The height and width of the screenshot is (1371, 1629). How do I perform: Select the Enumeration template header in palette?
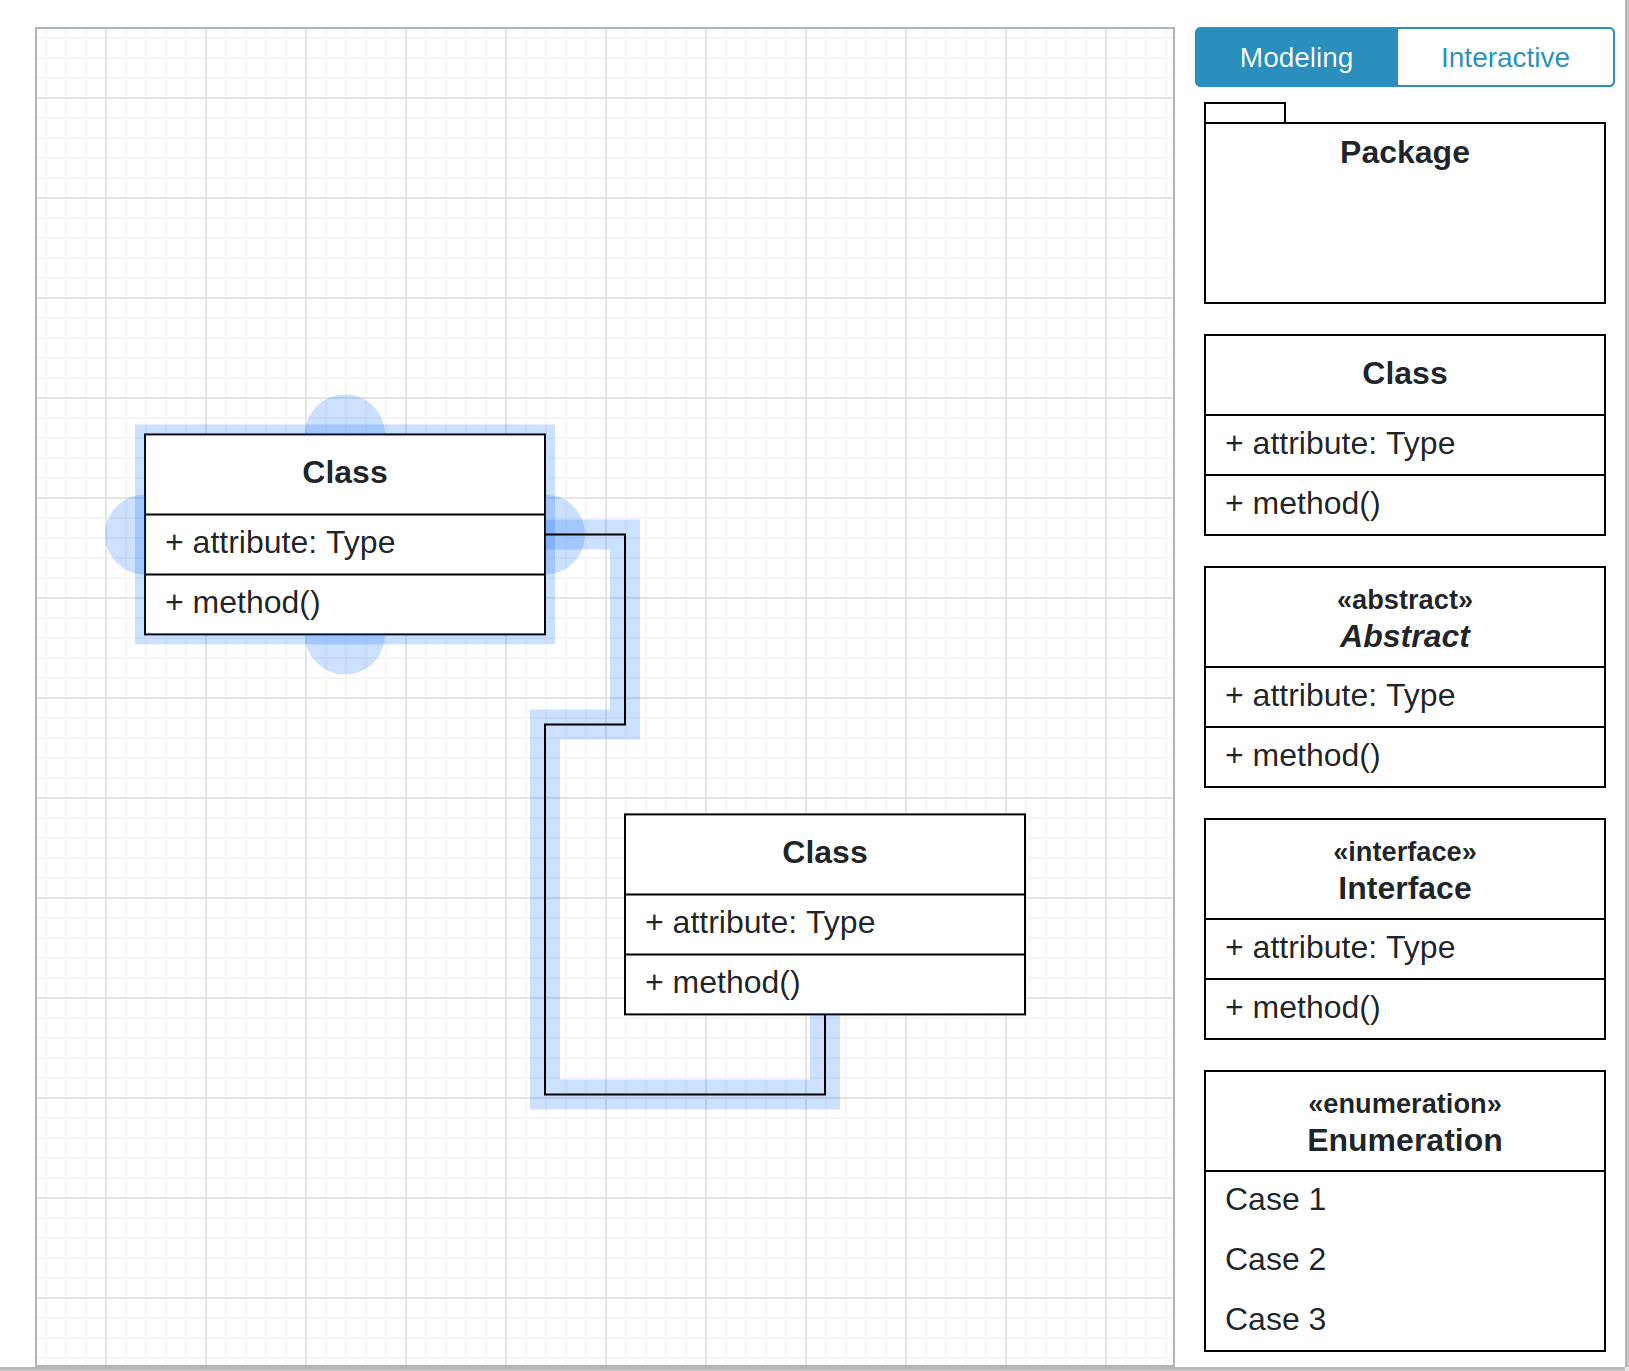coord(1404,1121)
